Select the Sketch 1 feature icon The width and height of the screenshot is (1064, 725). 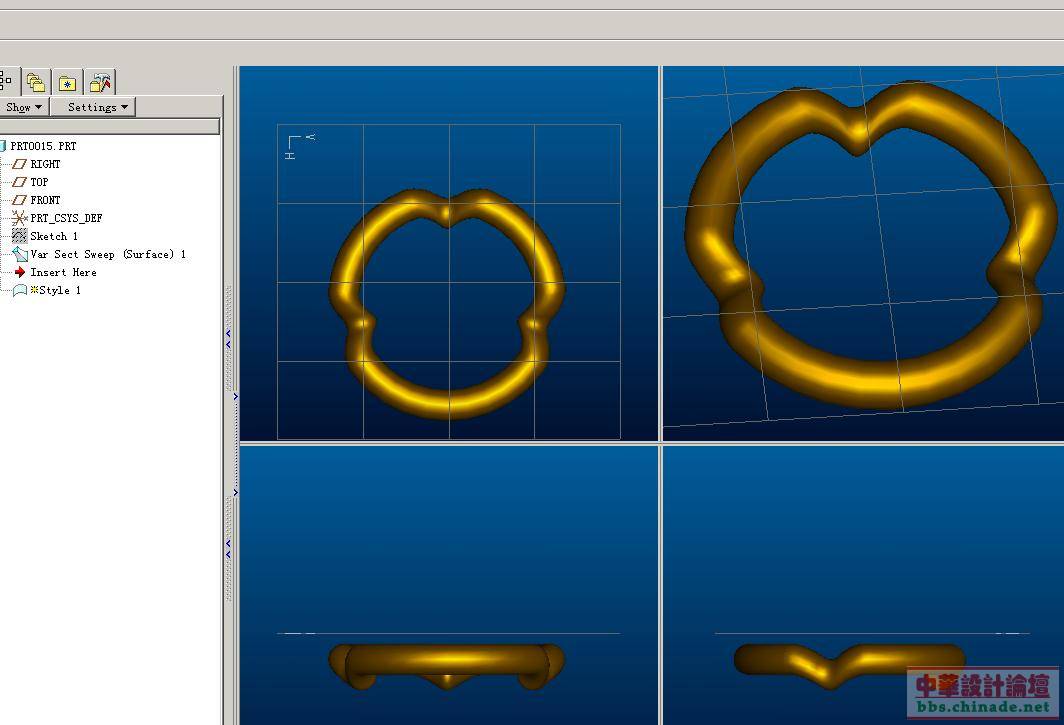[20, 236]
